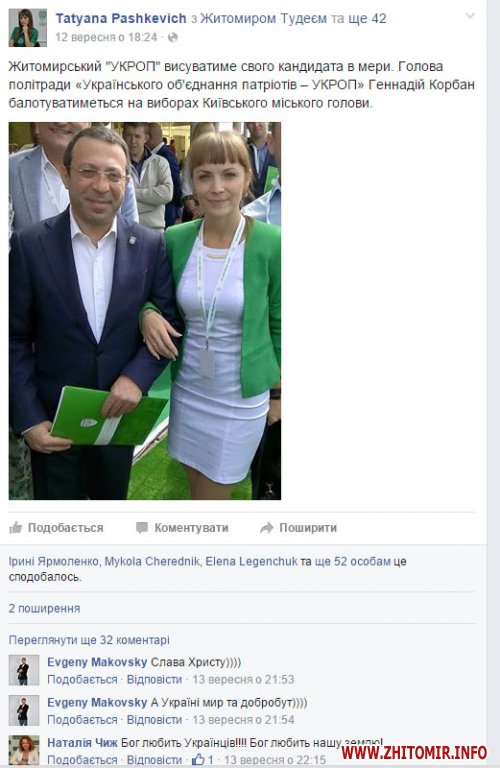
Task: Expand 'Переглянути ще 32 коментарі'
Action: click(x=89, y=640)
